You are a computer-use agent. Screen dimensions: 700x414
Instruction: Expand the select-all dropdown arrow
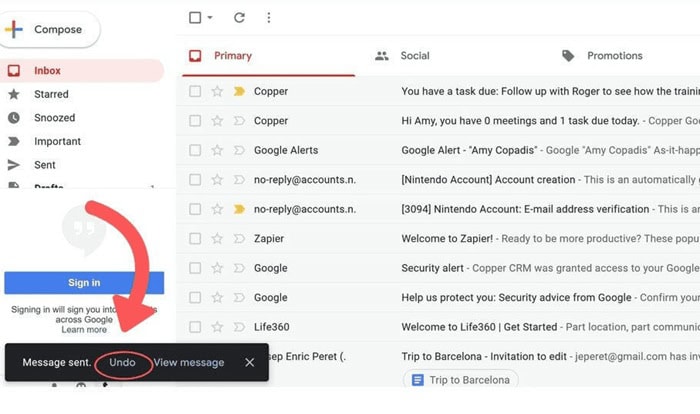click(210, 18)
